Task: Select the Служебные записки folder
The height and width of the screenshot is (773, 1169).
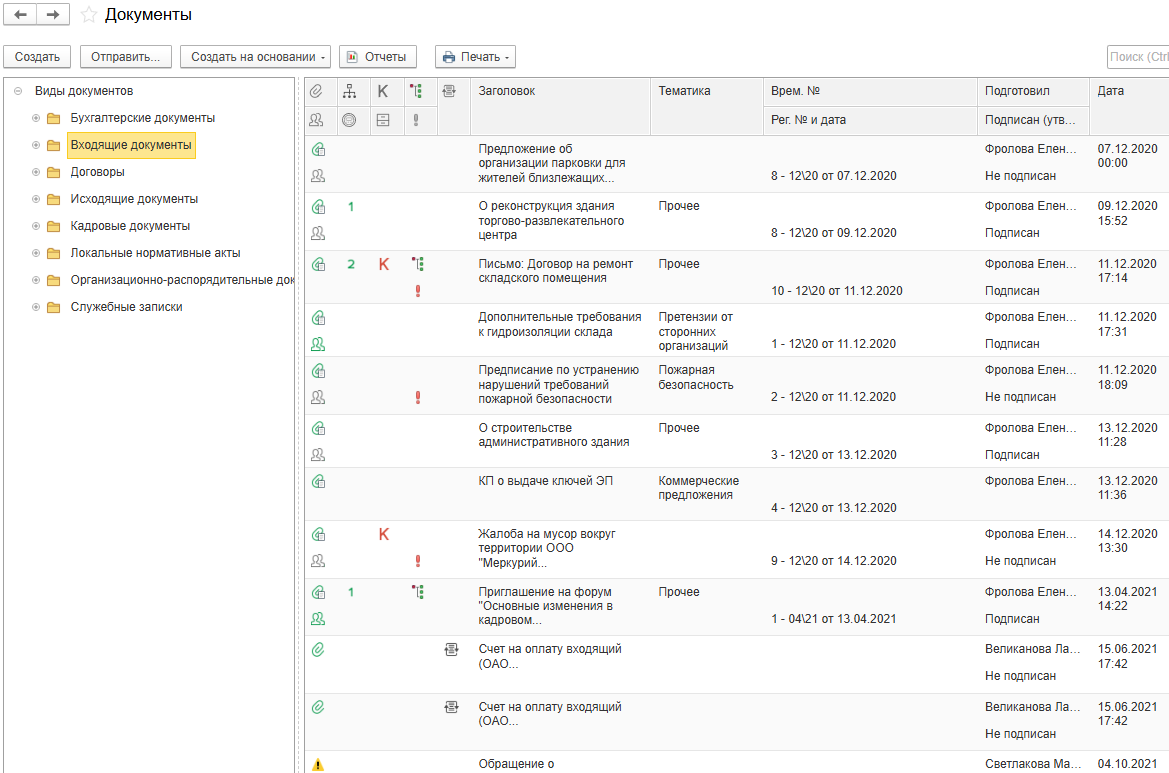Action: pos(126,307)
